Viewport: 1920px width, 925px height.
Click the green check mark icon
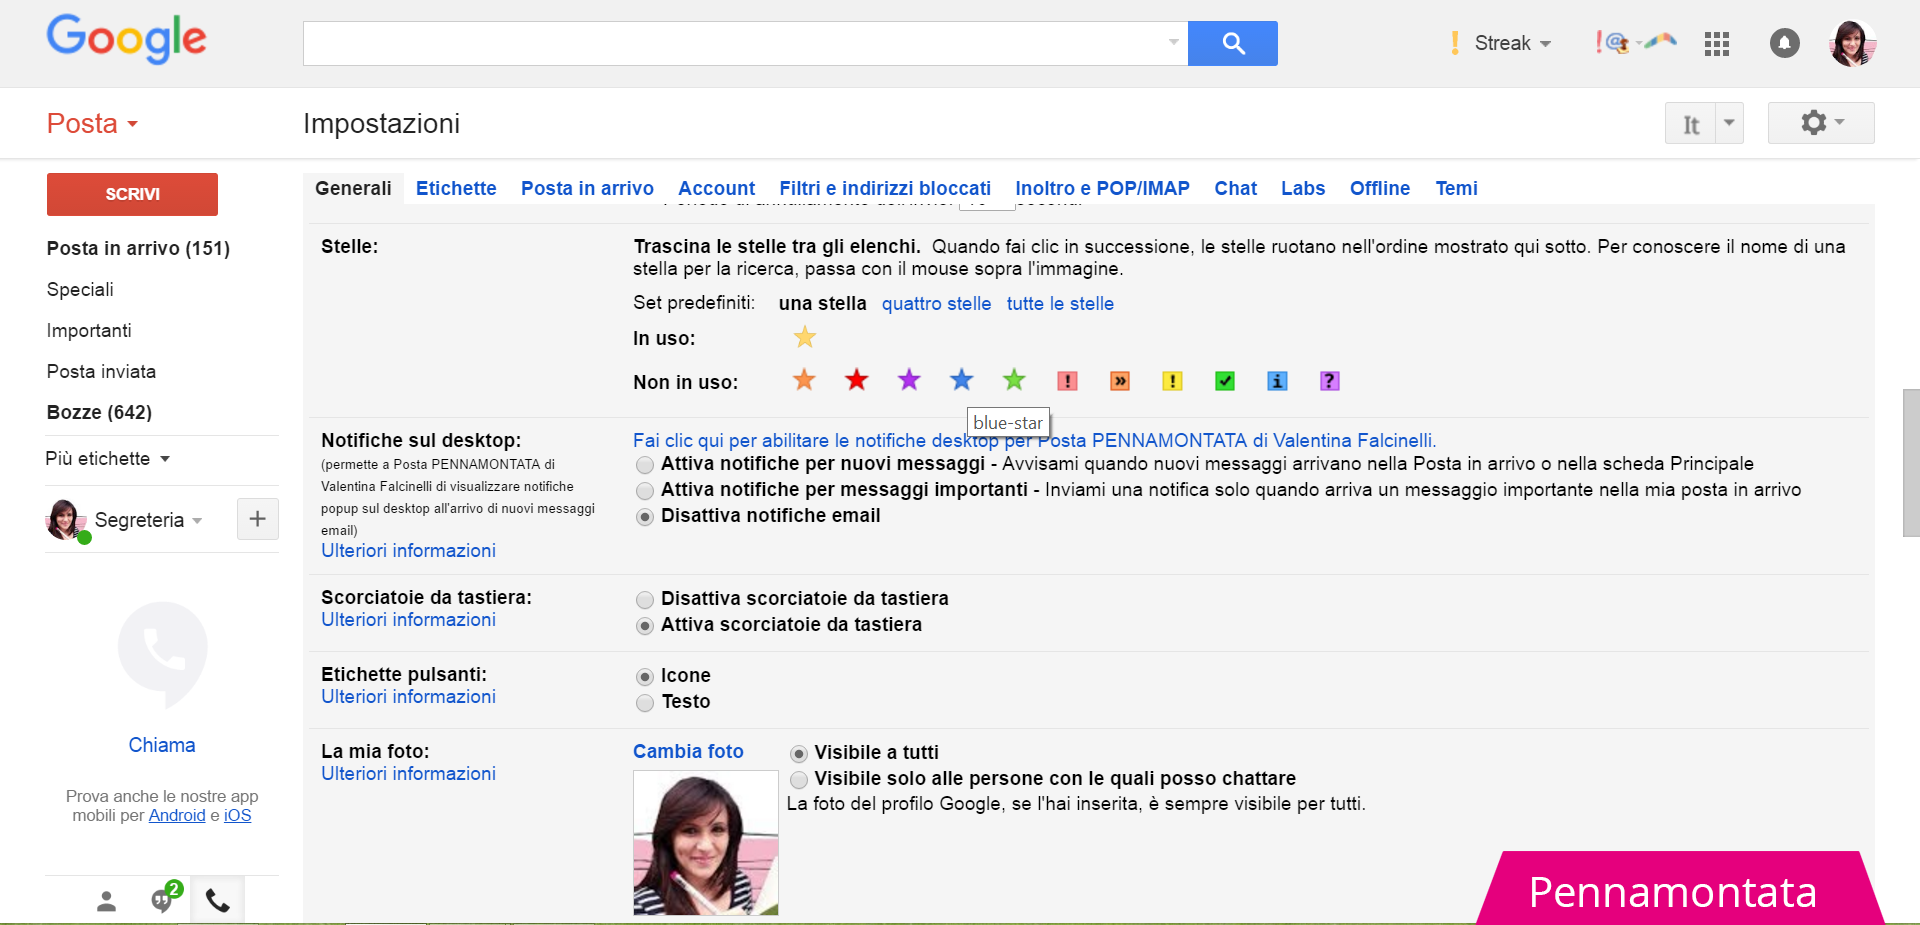click(x=1224, y=381)
